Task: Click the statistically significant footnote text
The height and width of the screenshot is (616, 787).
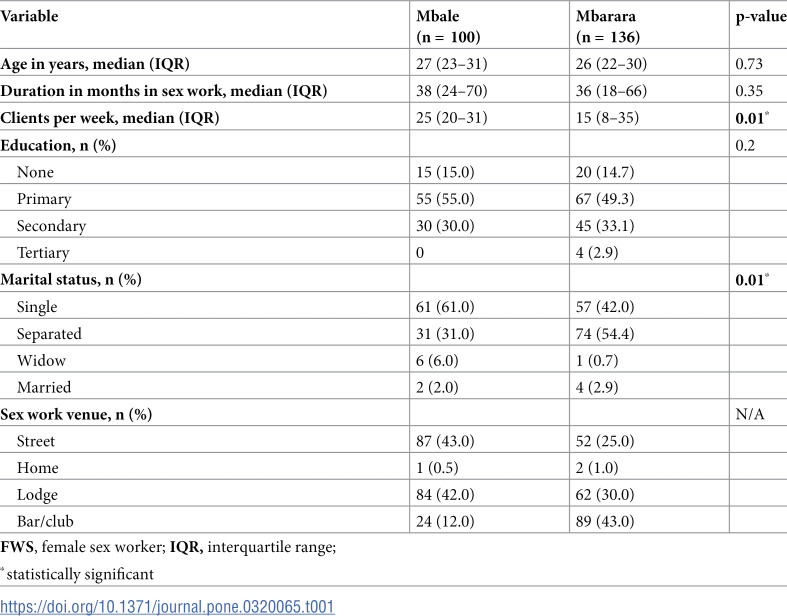Action: tap(80, 574)
